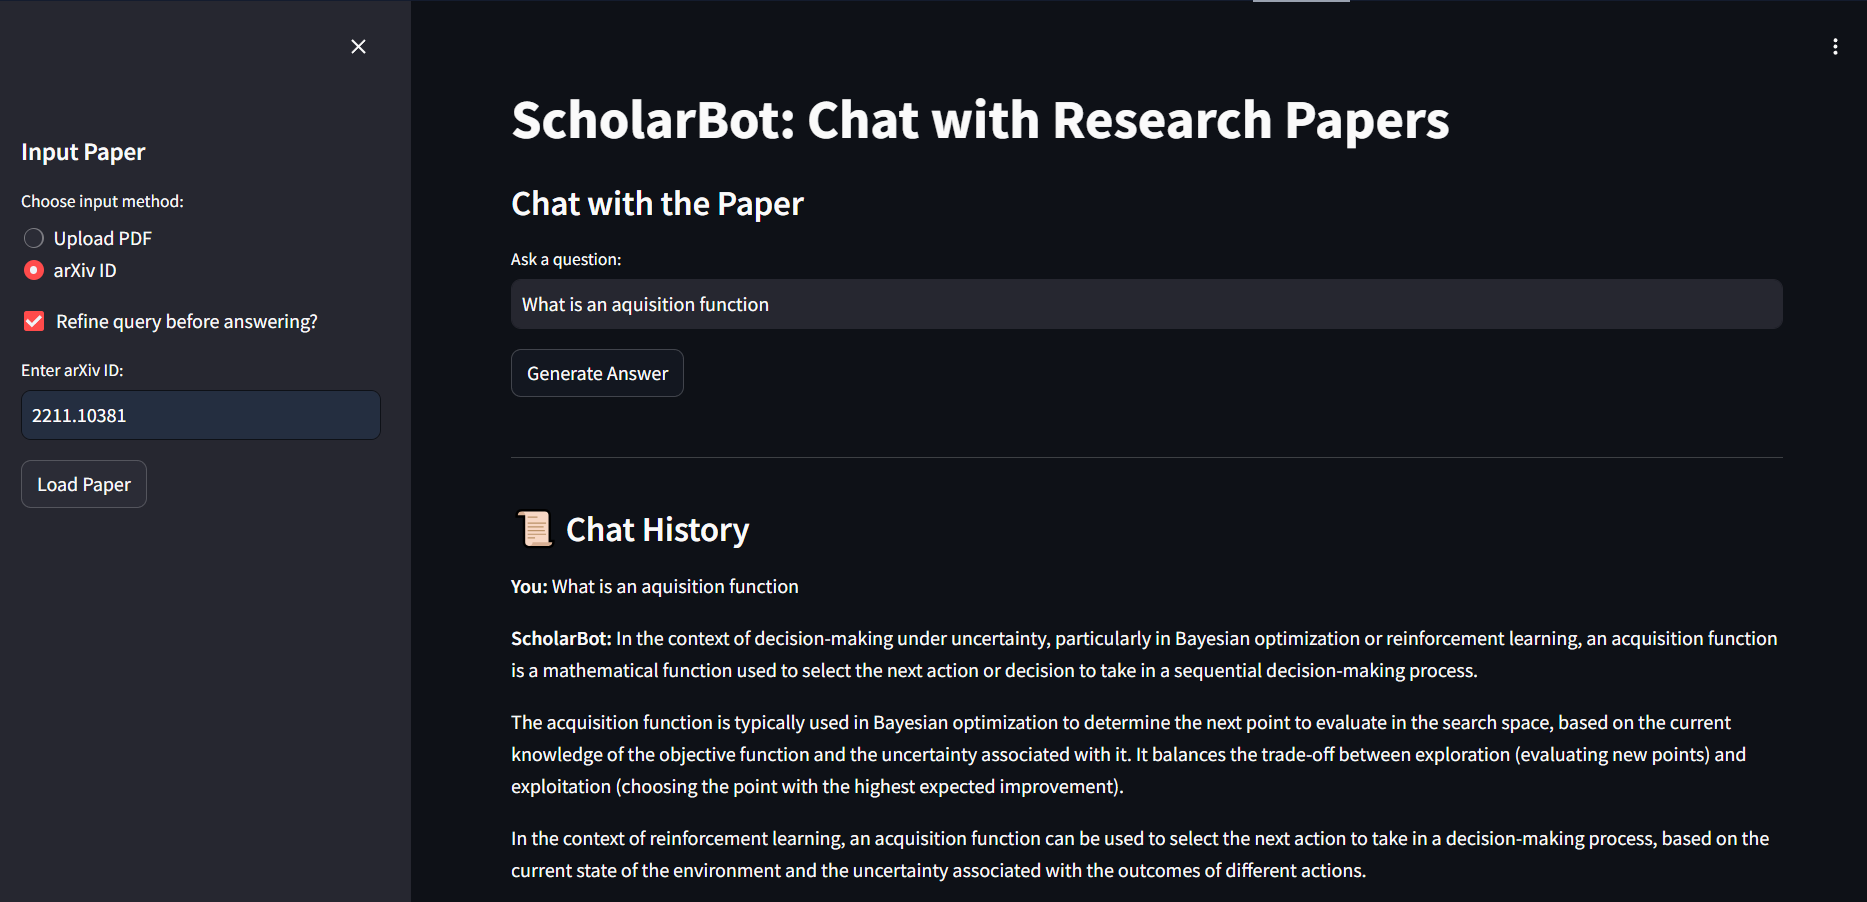Select the arXiv ID radio option

[x=34, y=270]
